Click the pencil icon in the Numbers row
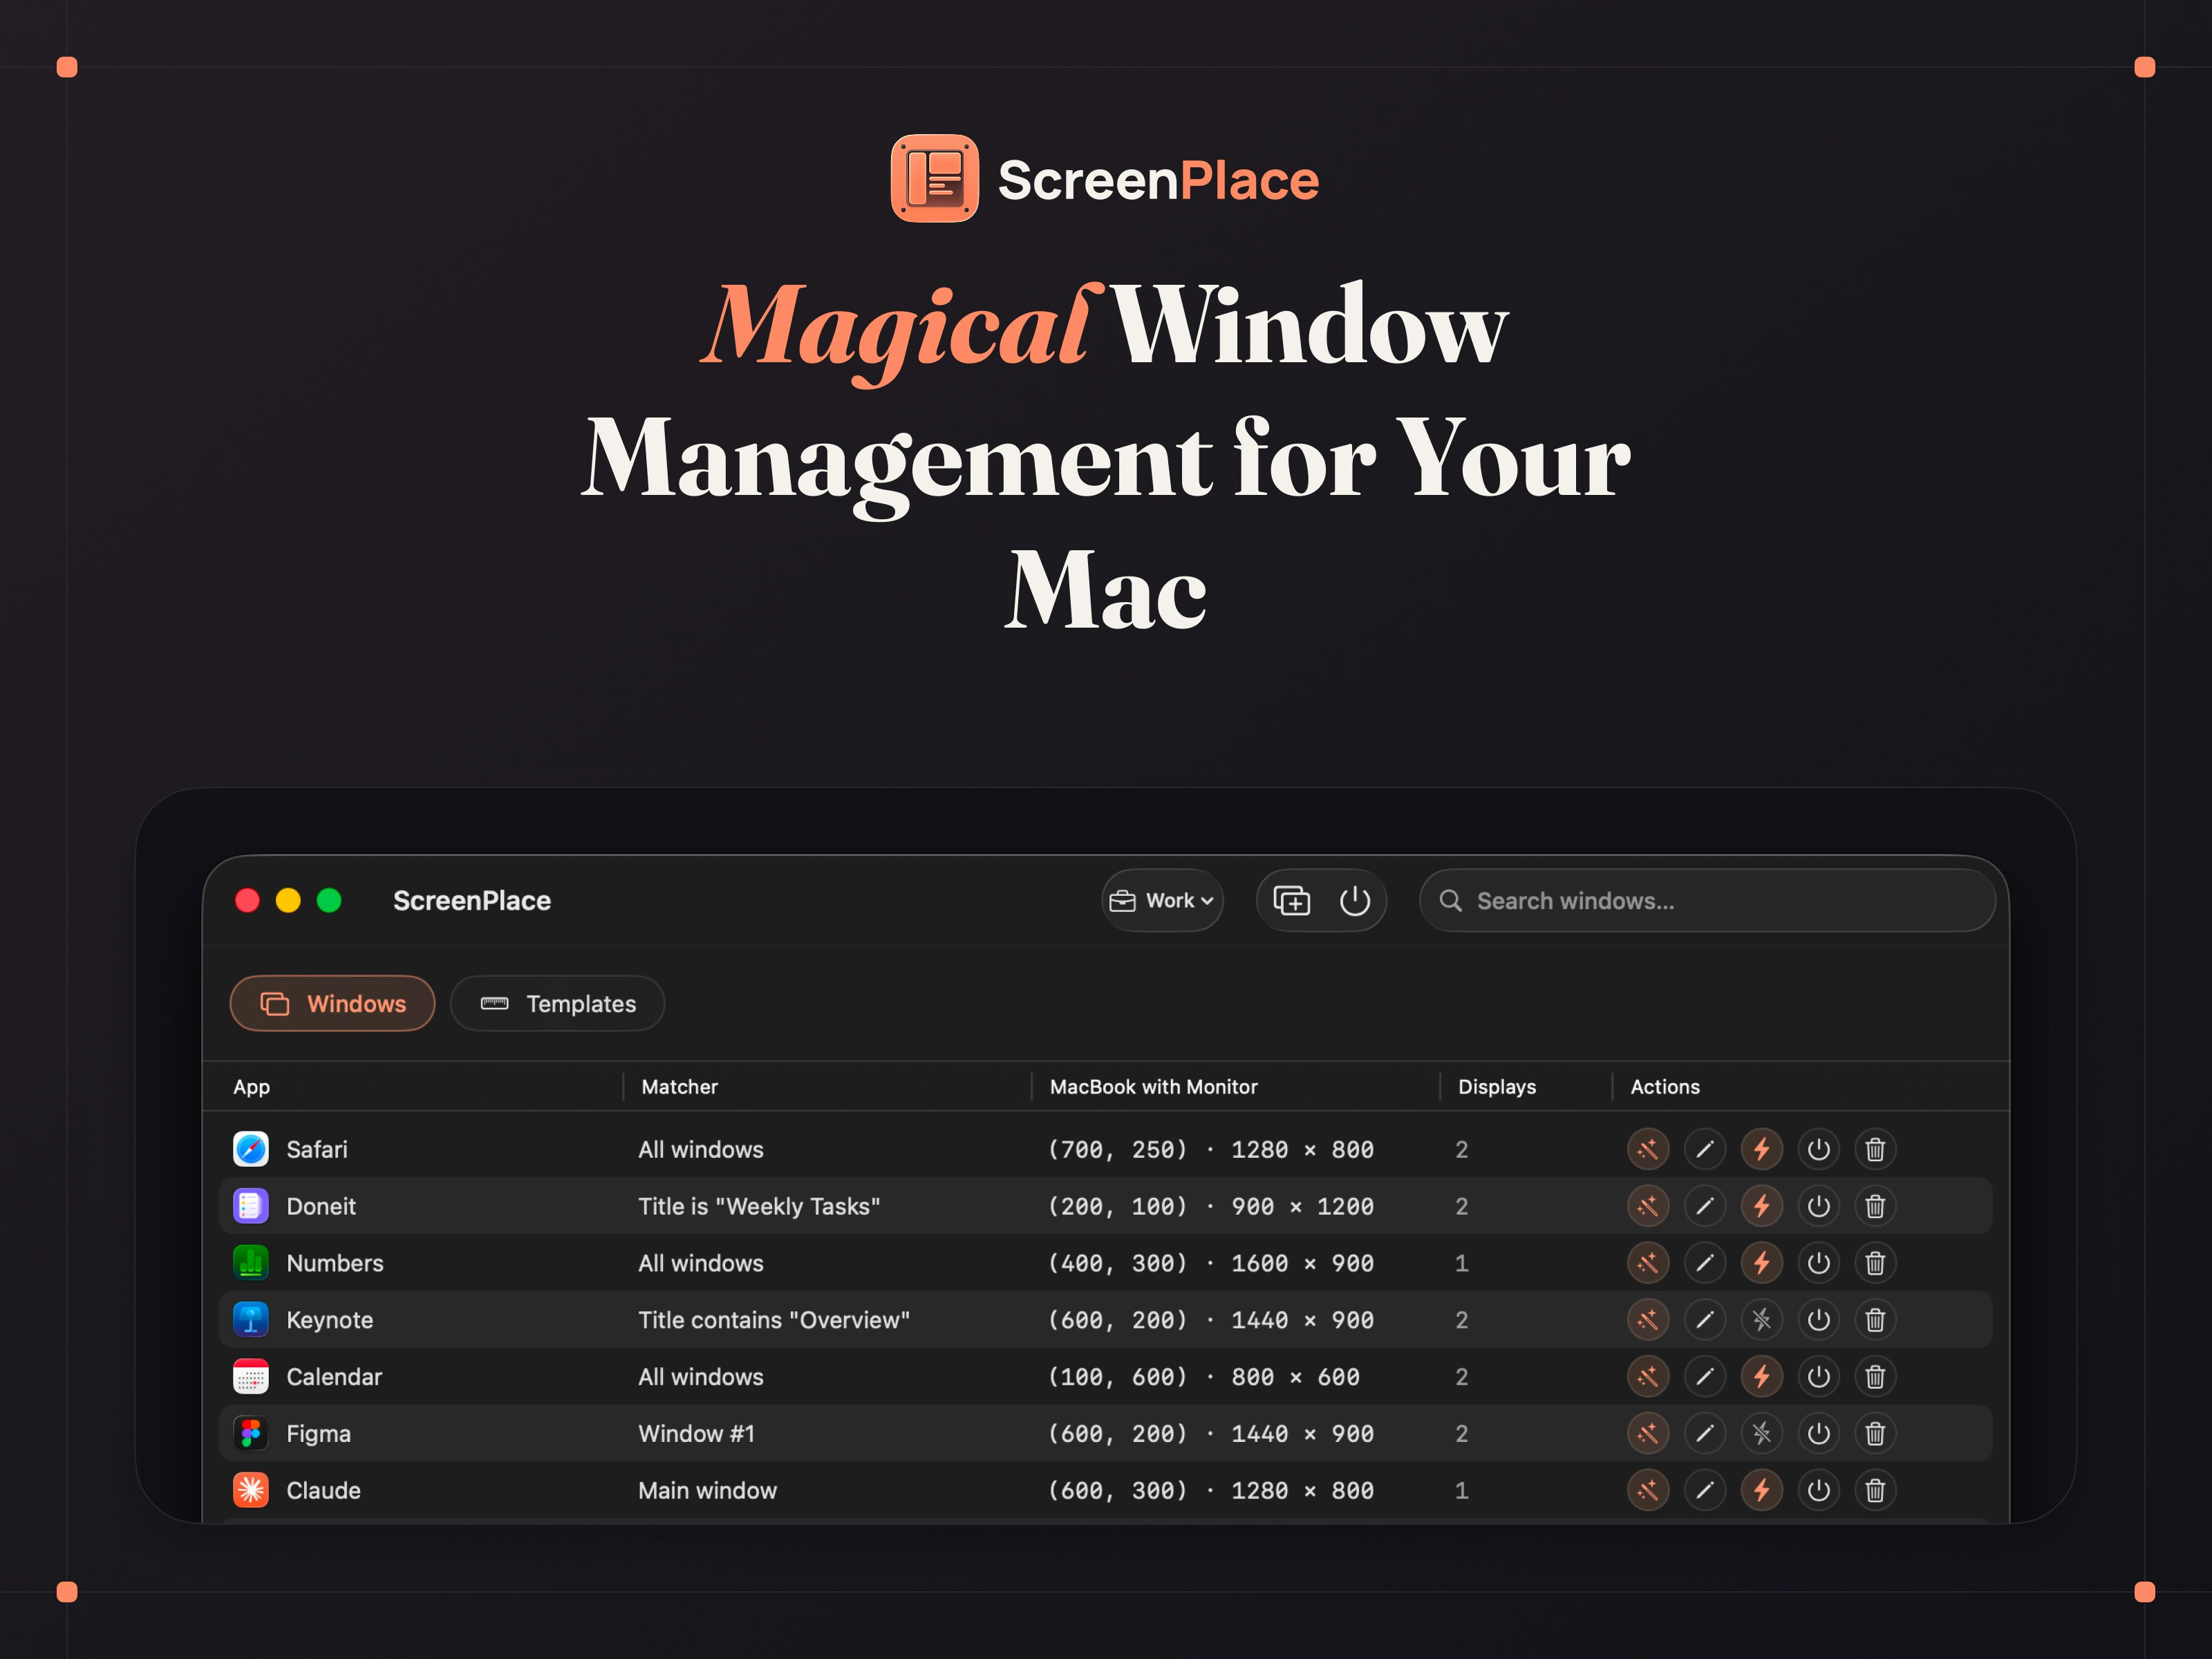This screenshot has height=1659, width=2212. tap(1705, 1263)
